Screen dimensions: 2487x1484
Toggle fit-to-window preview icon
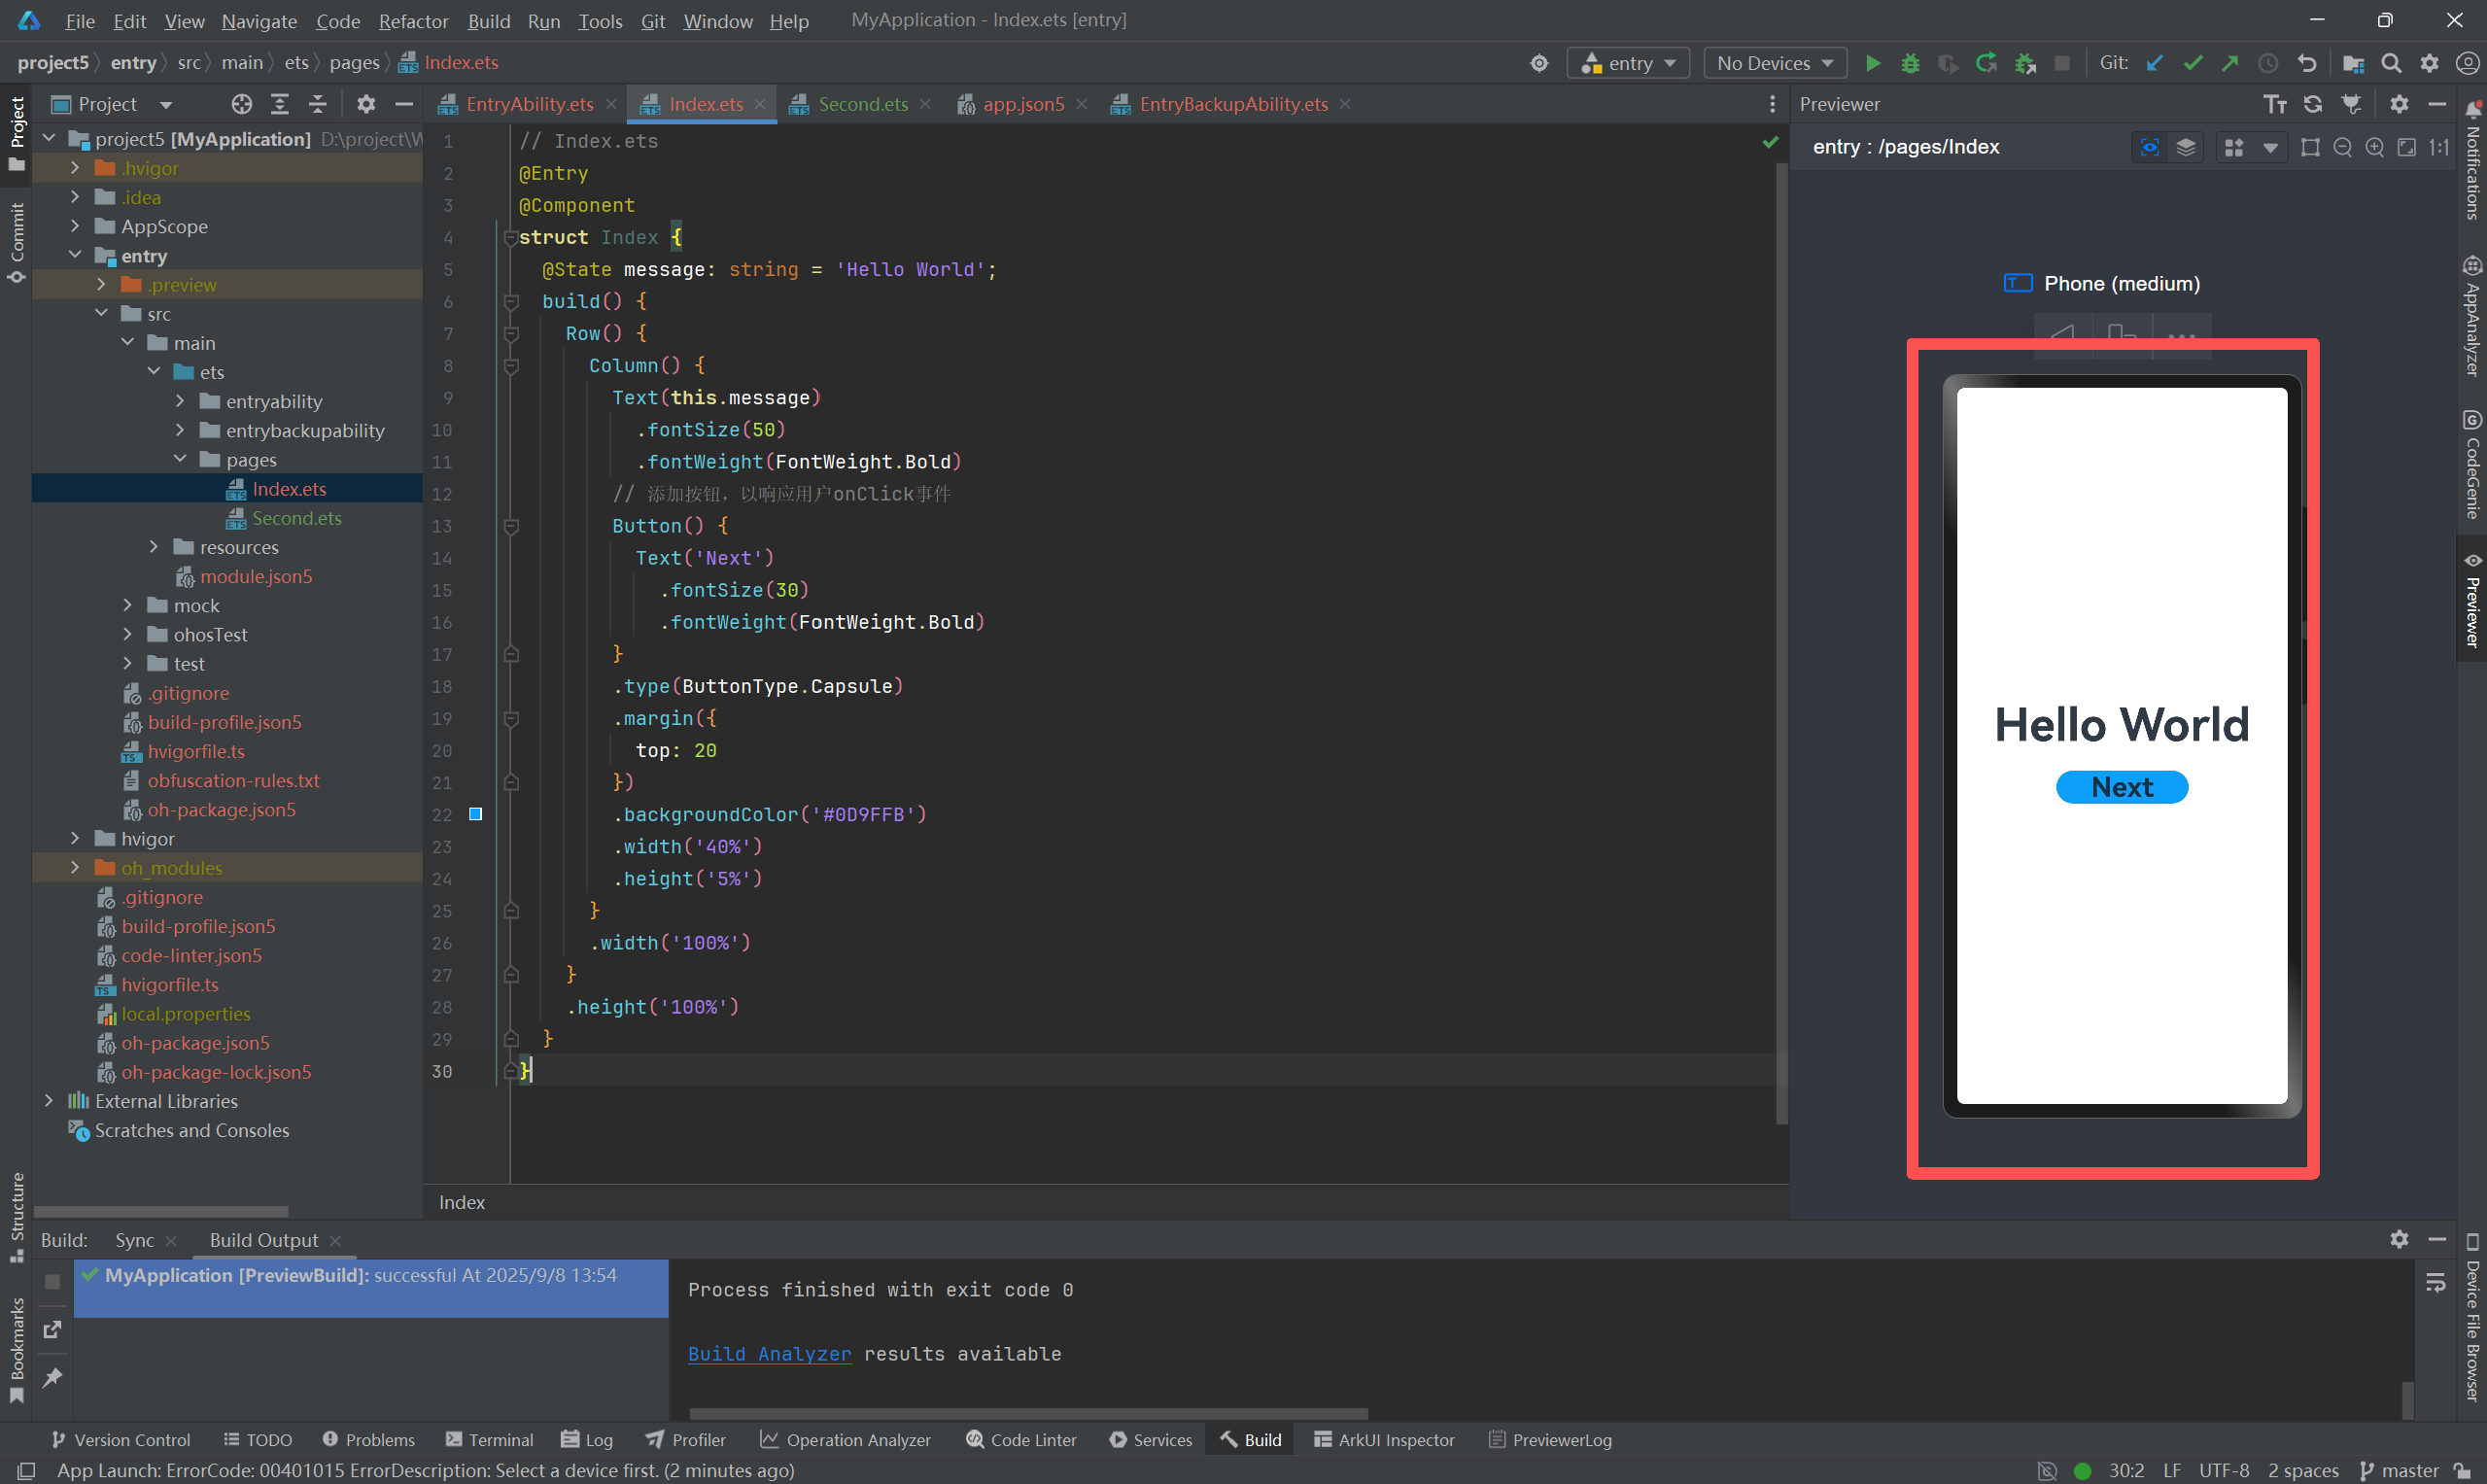point(2407,147)
